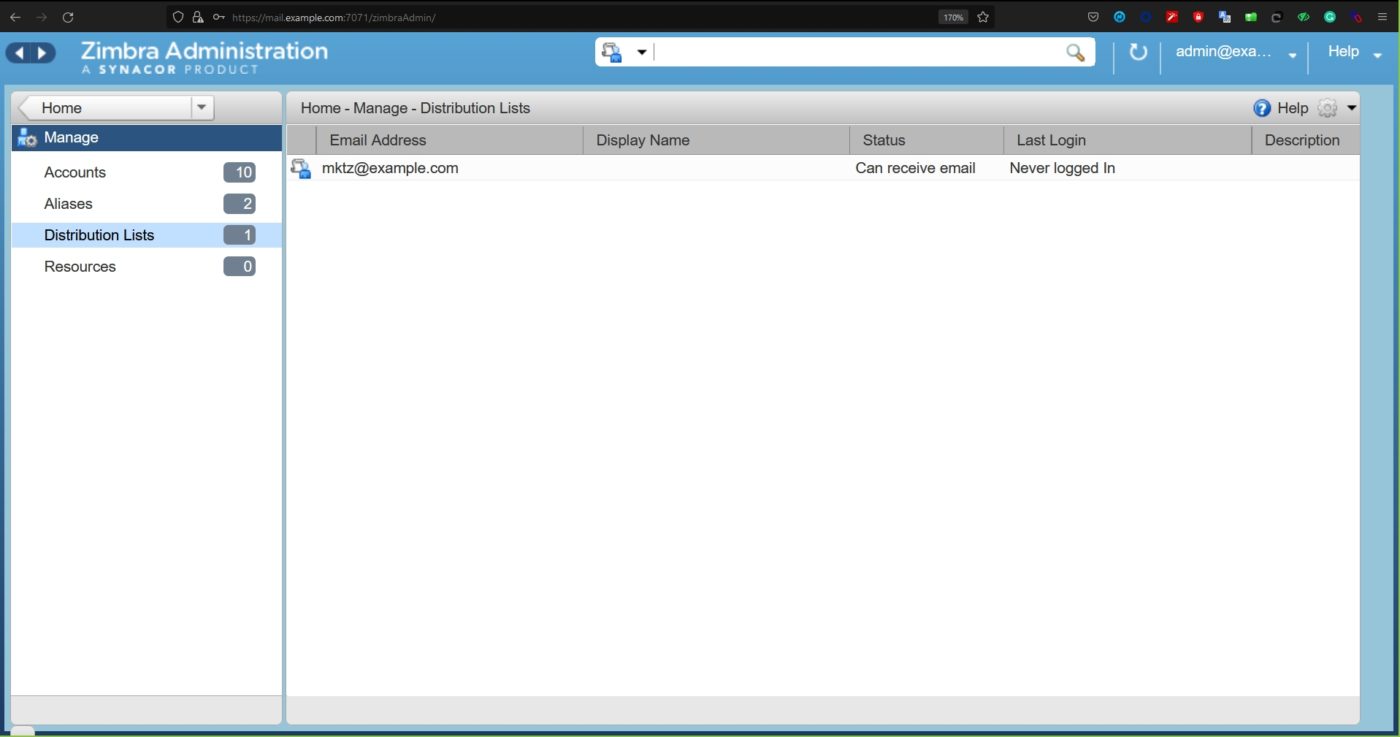Viewport: 1400px width, 737px height.
Task: Open the mktz@example.com distribution list
Action: [x=389, y=168]
